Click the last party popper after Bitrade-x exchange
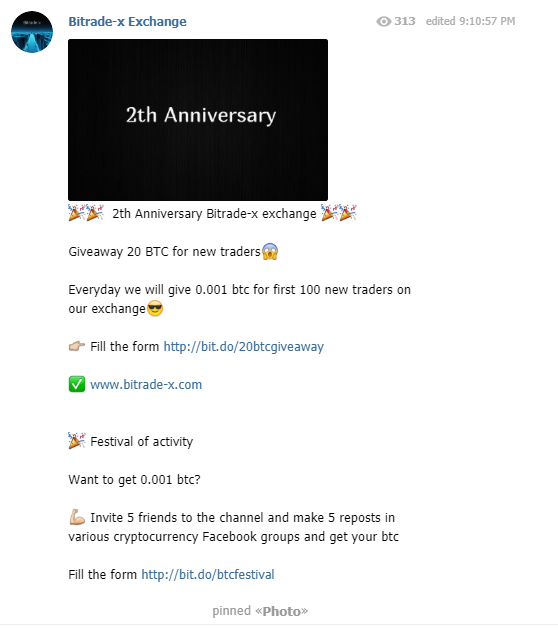This screenshot has width=558, height=634. coord(348,213)
